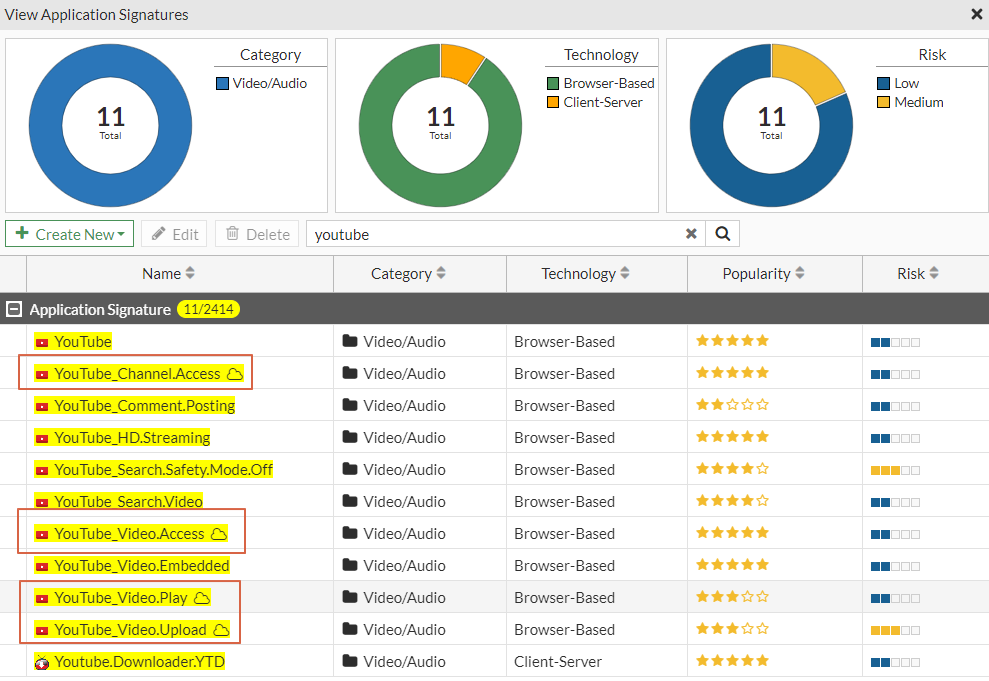989x681 pixels.
Task: Close the View Application Signatures dialog
Action: 976,14
